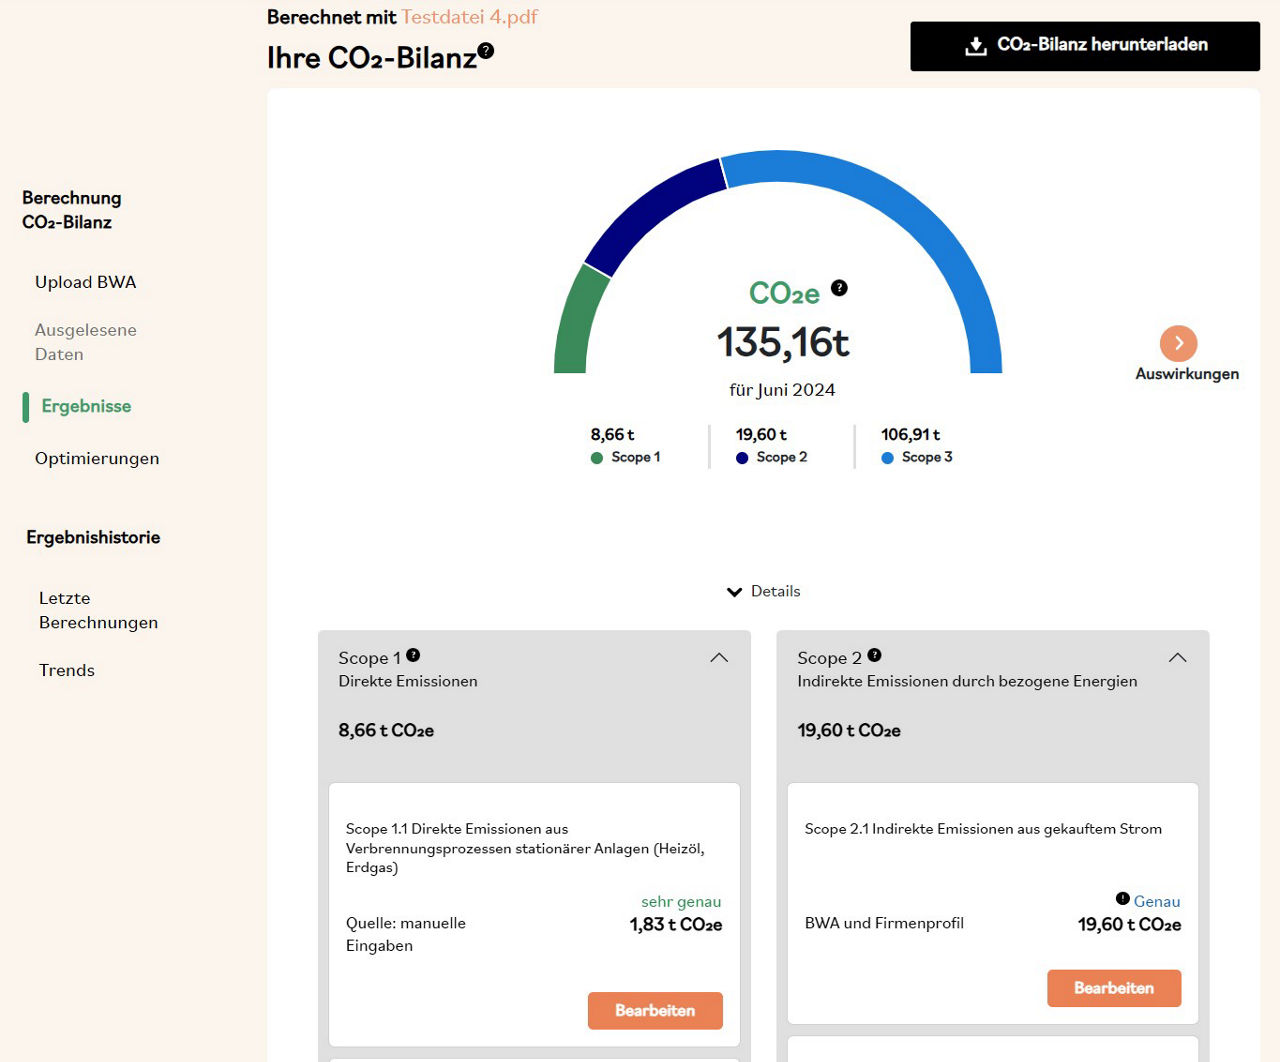Open the Testdatei 4.pdf link
Image resolution: width=1280 pixels, height=1062 pixels.
tap(469, 17)
